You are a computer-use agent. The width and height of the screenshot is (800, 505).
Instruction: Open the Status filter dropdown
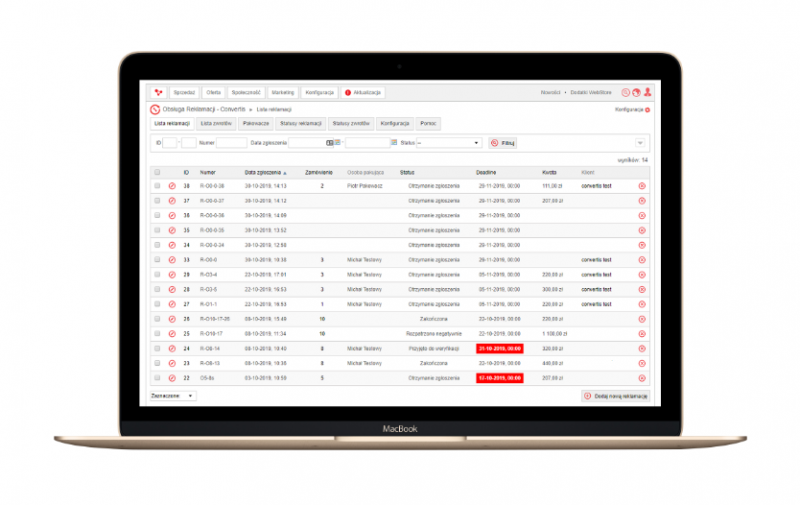click(x=449, y=143)
